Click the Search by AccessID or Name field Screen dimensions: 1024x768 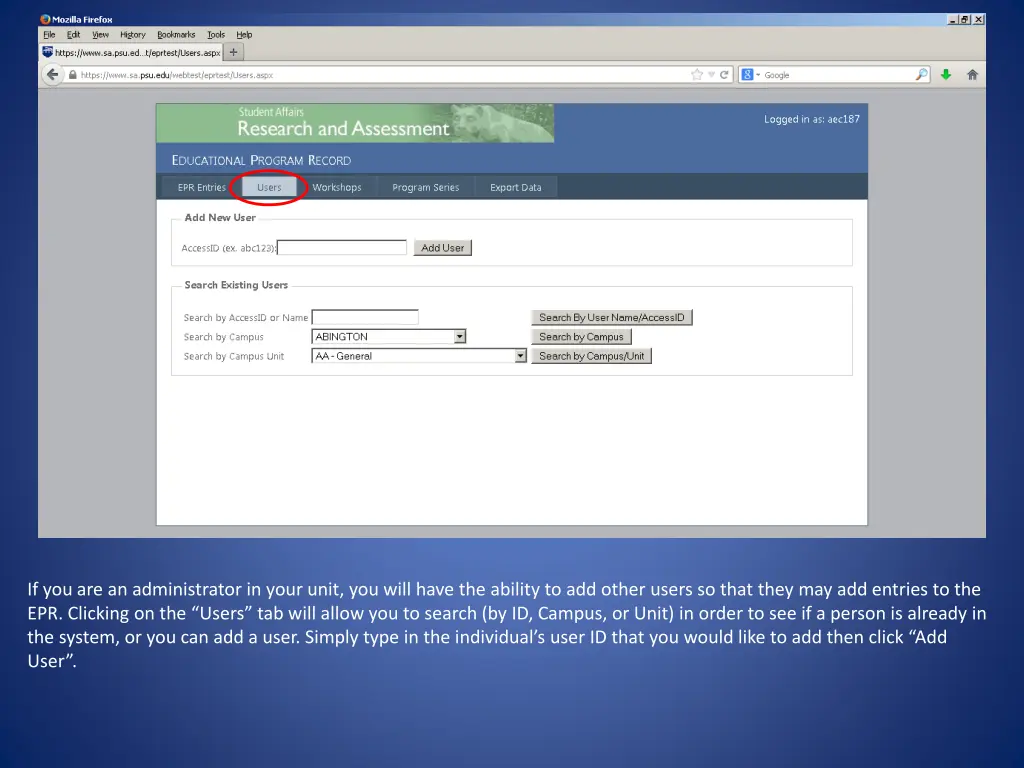click(365, 317)
